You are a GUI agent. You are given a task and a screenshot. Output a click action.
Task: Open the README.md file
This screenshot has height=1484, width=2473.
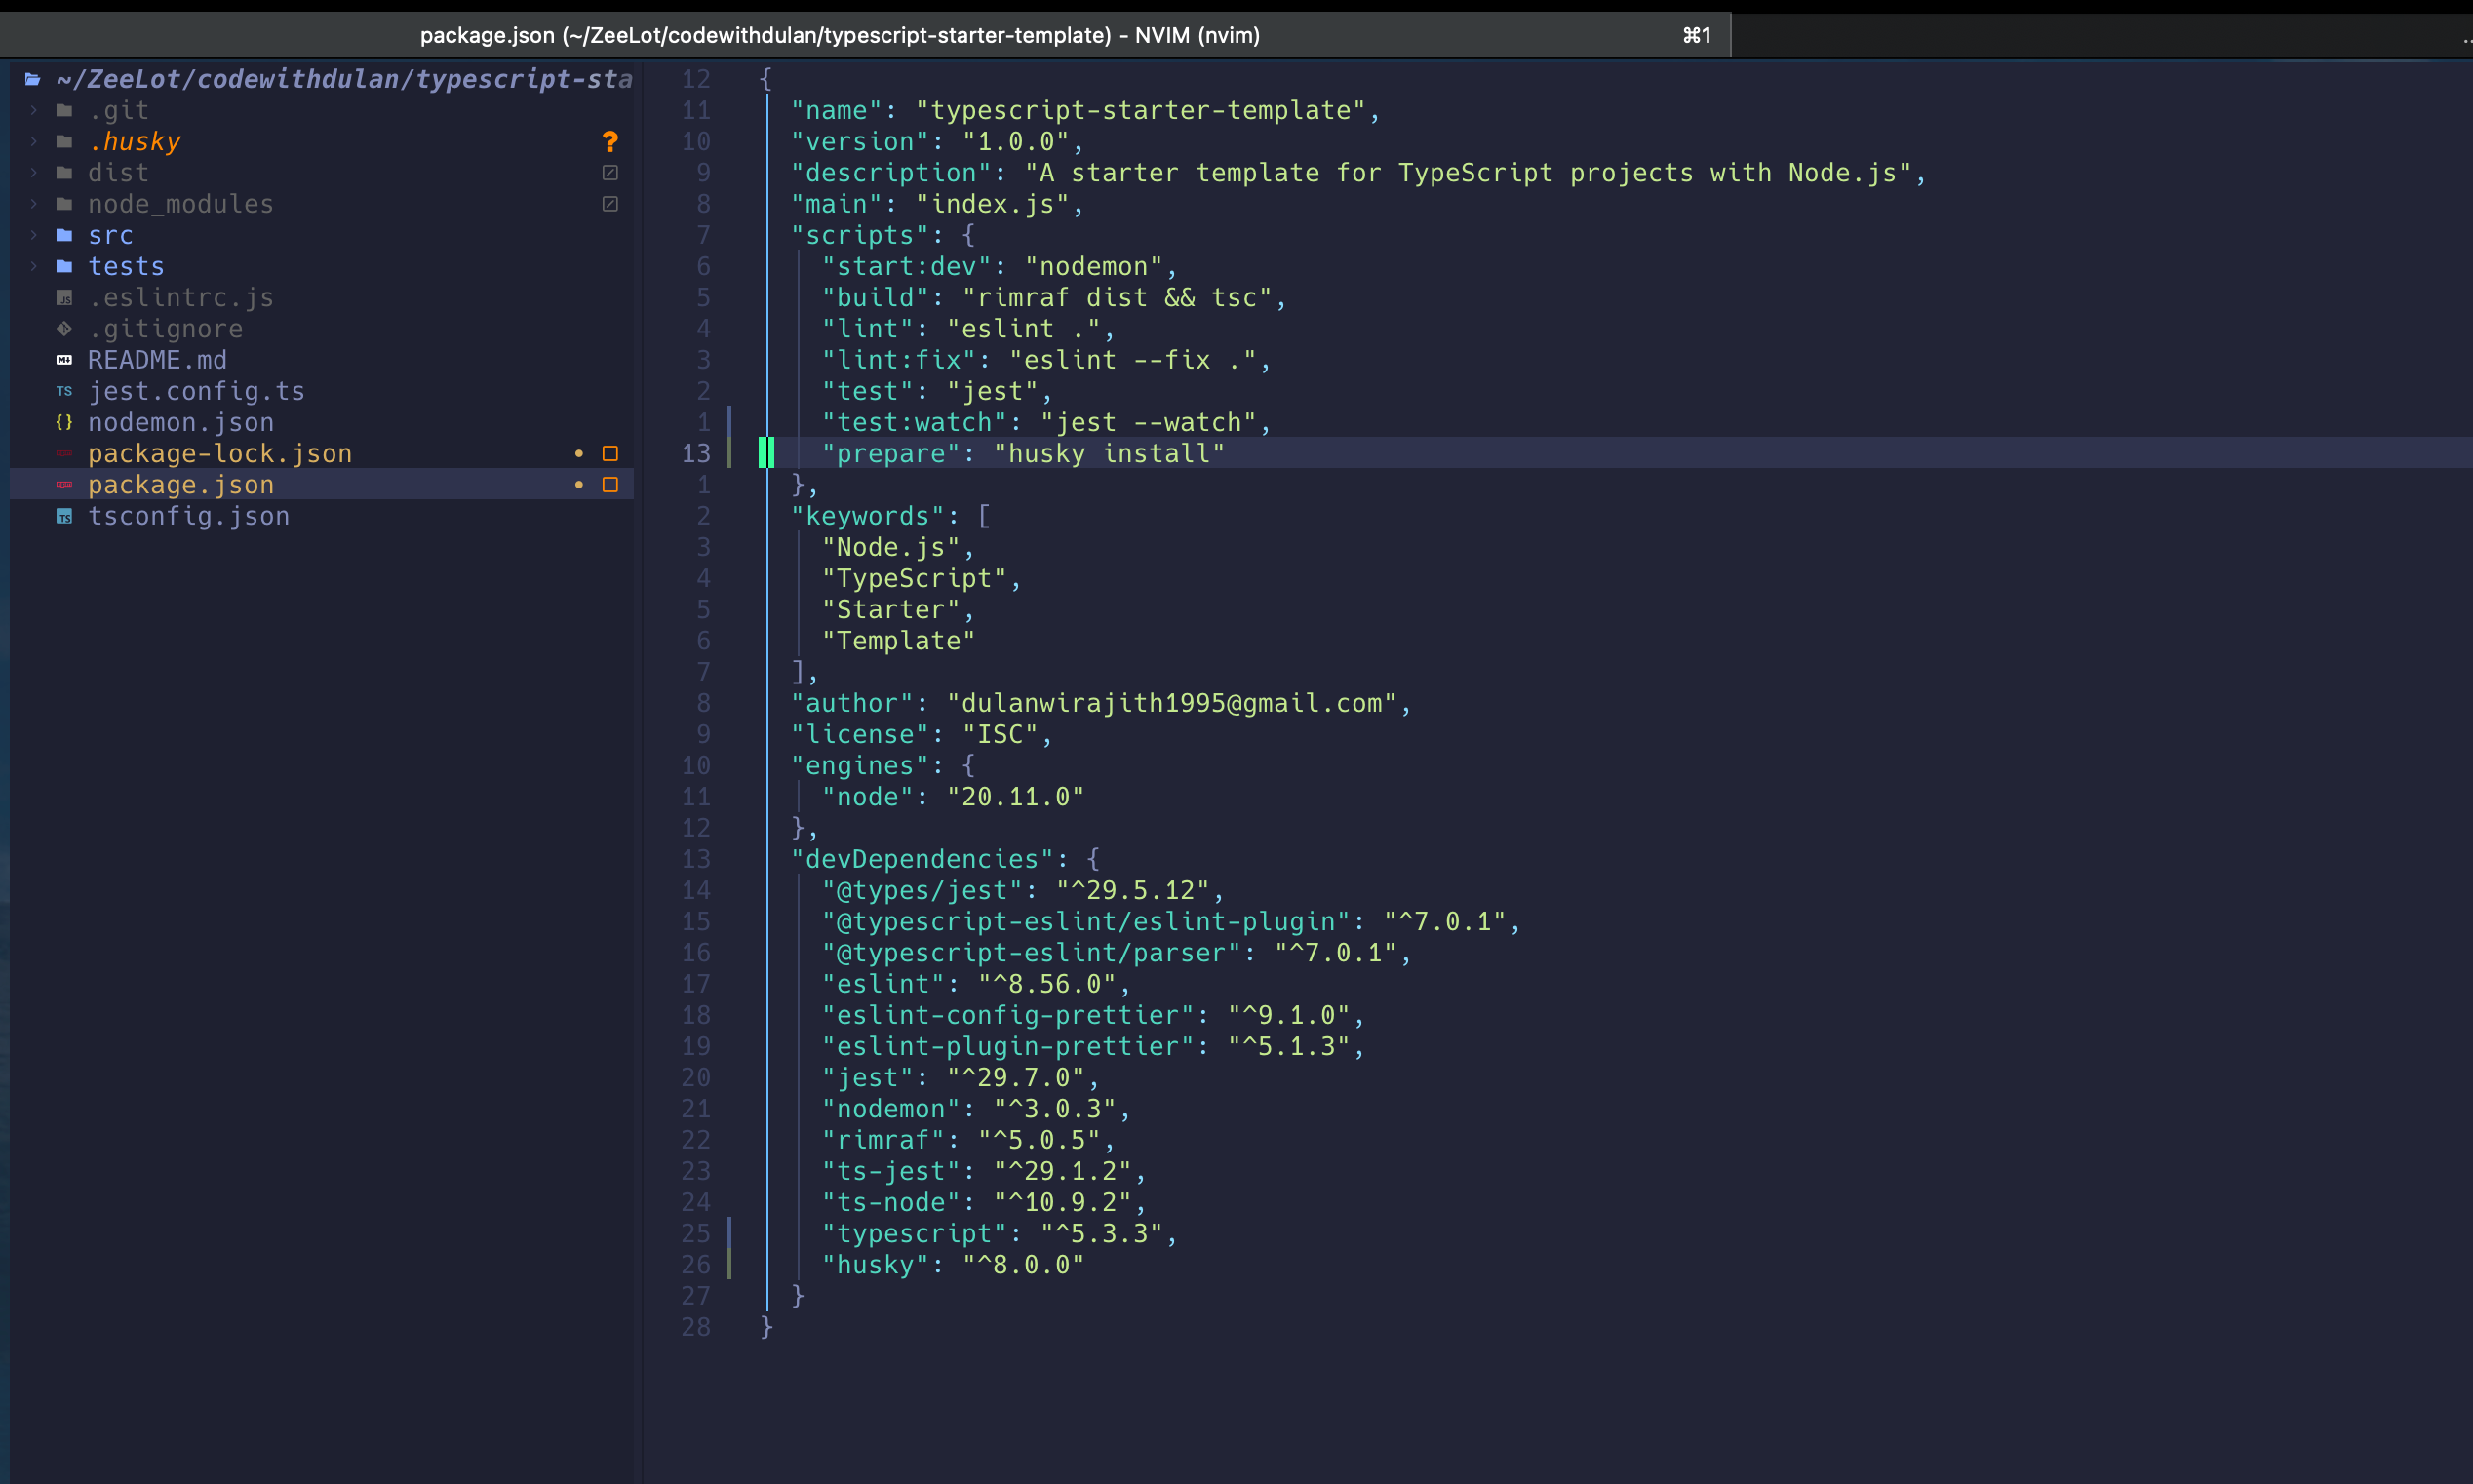pos(157,360)
